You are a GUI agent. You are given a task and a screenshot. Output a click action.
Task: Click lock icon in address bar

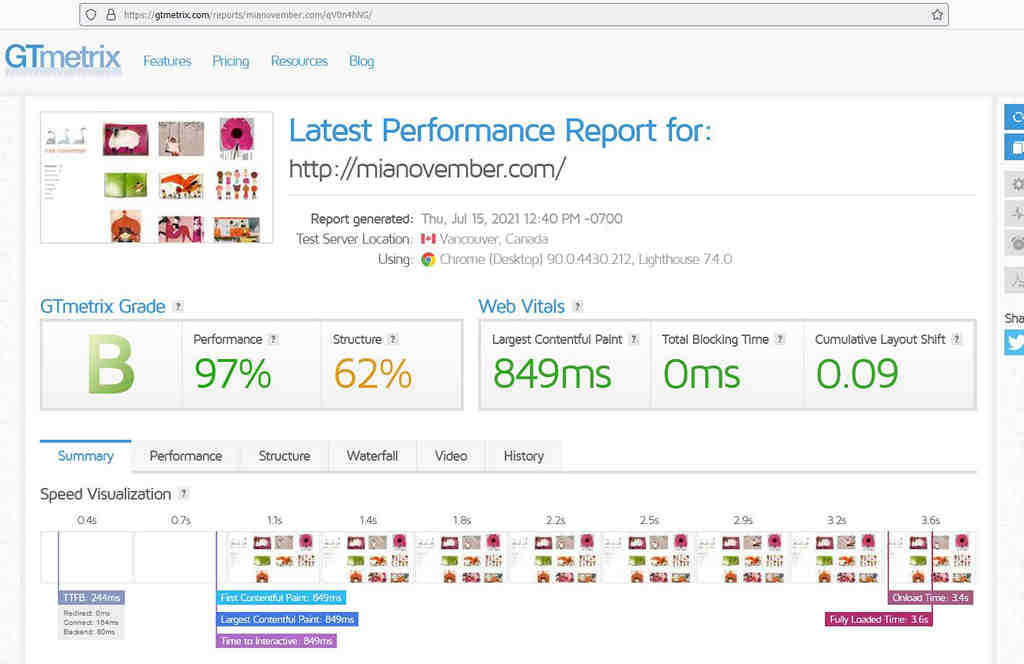(111, 14)
